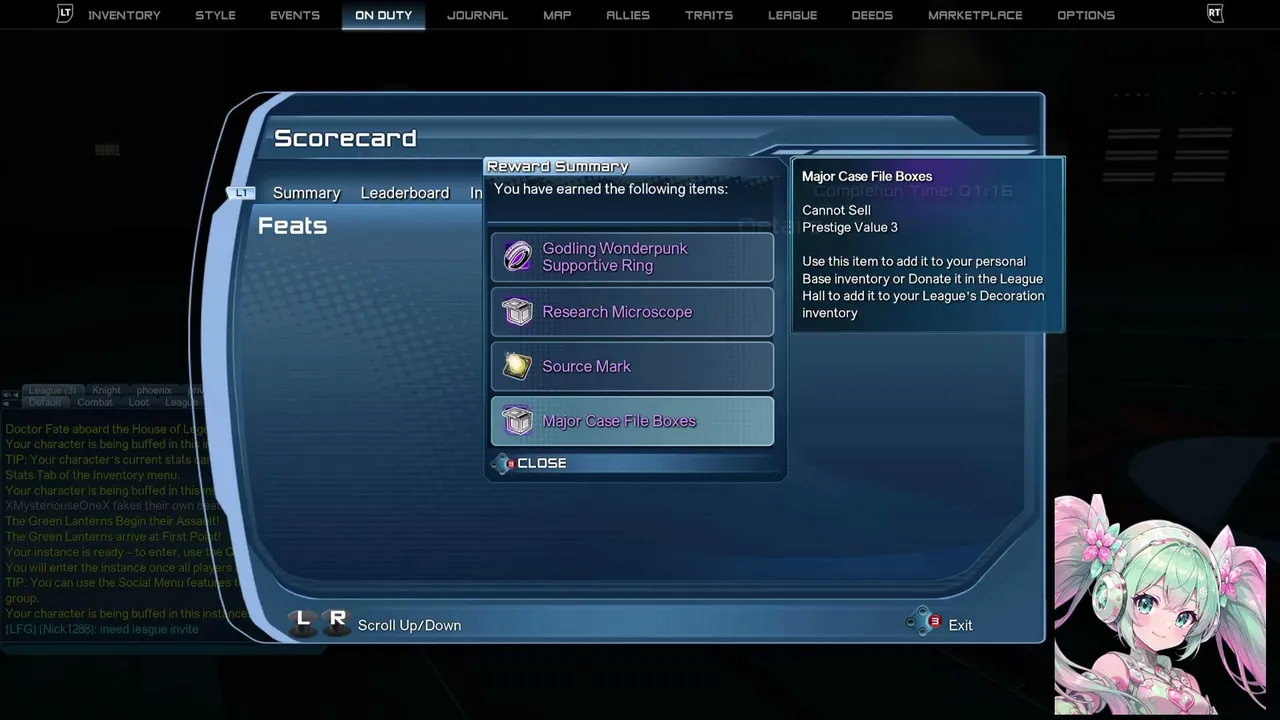Open the League menu in top bar

point(792,15)
